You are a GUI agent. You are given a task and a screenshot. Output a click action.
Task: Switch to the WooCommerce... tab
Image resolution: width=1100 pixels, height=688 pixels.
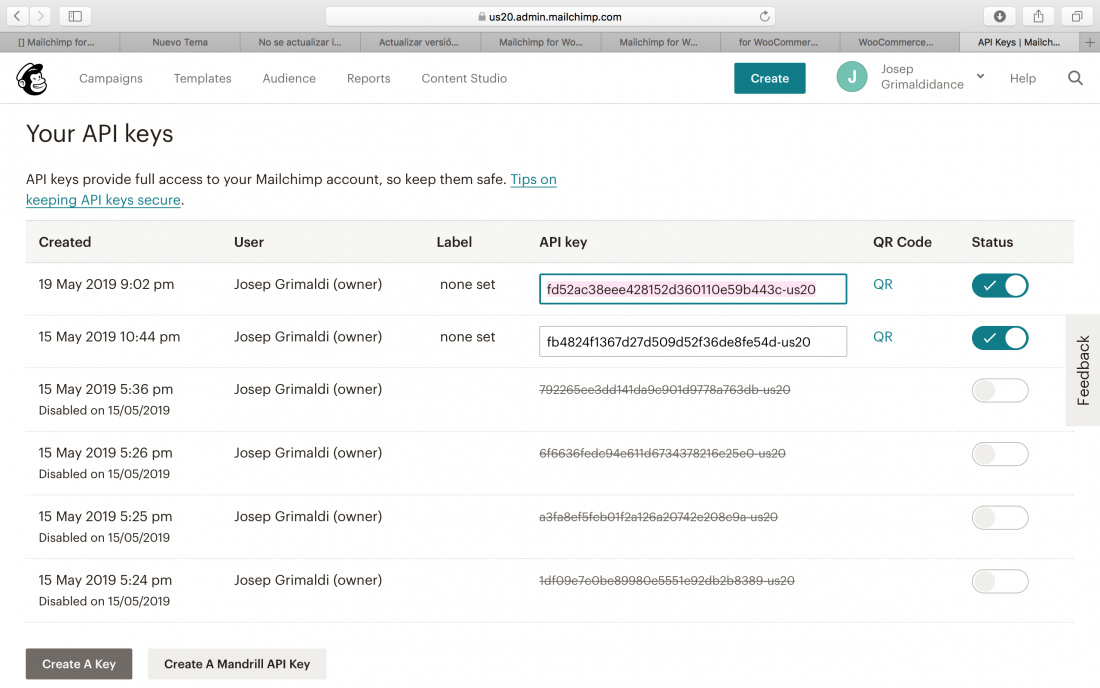click(x=899, y=42)
